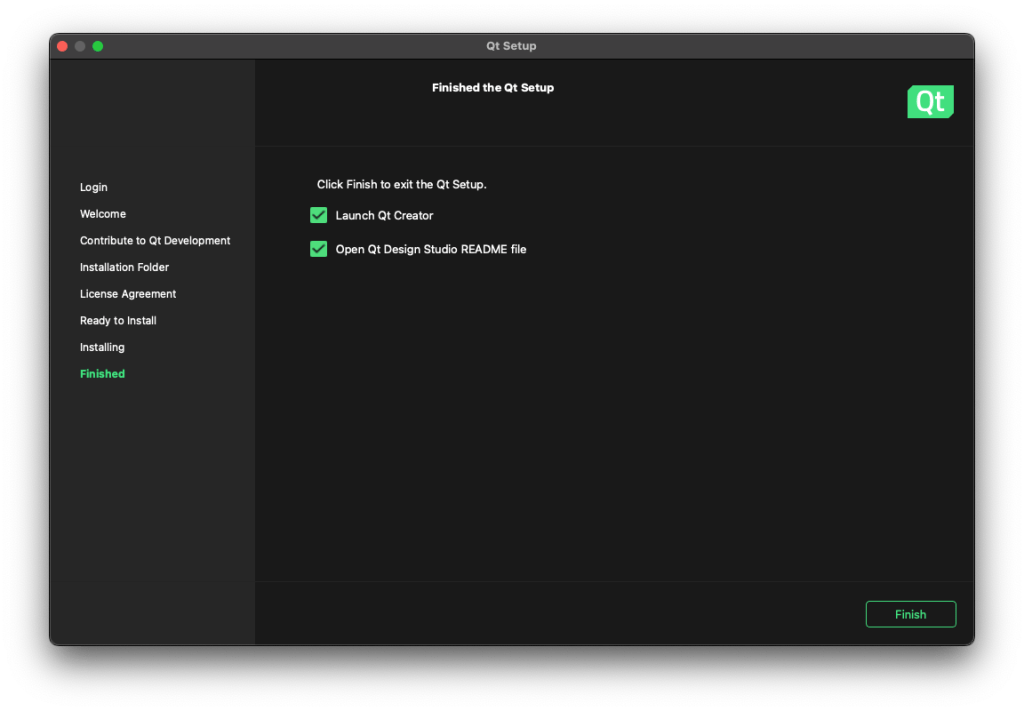Choose the Installation Folder step

click(x=124, y=268)
